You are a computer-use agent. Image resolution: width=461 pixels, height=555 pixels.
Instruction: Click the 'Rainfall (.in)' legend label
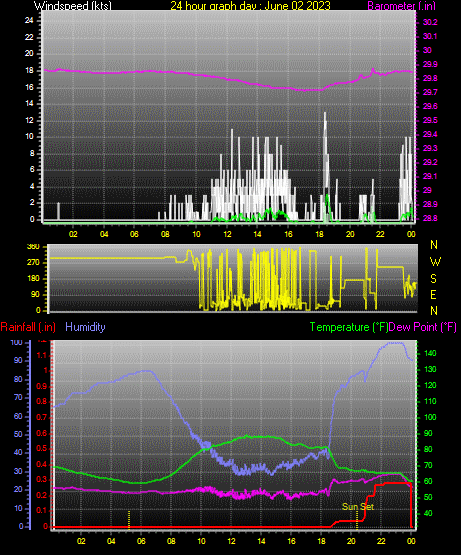pyautogui.click(x=28, y=327)
